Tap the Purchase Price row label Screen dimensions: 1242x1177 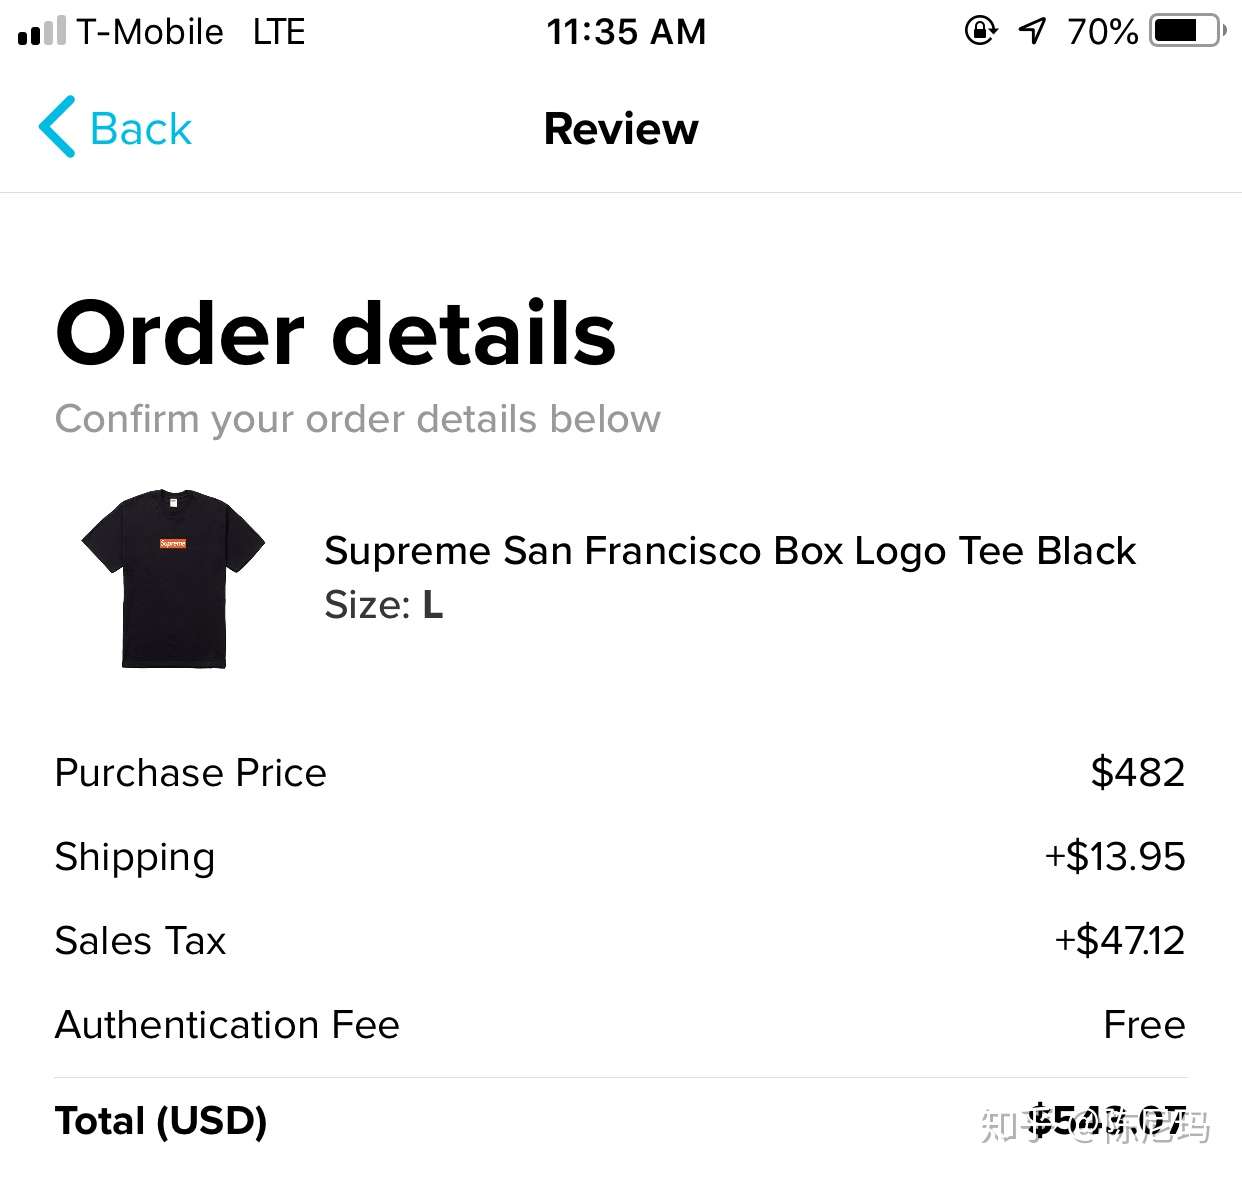click(190, 773)
